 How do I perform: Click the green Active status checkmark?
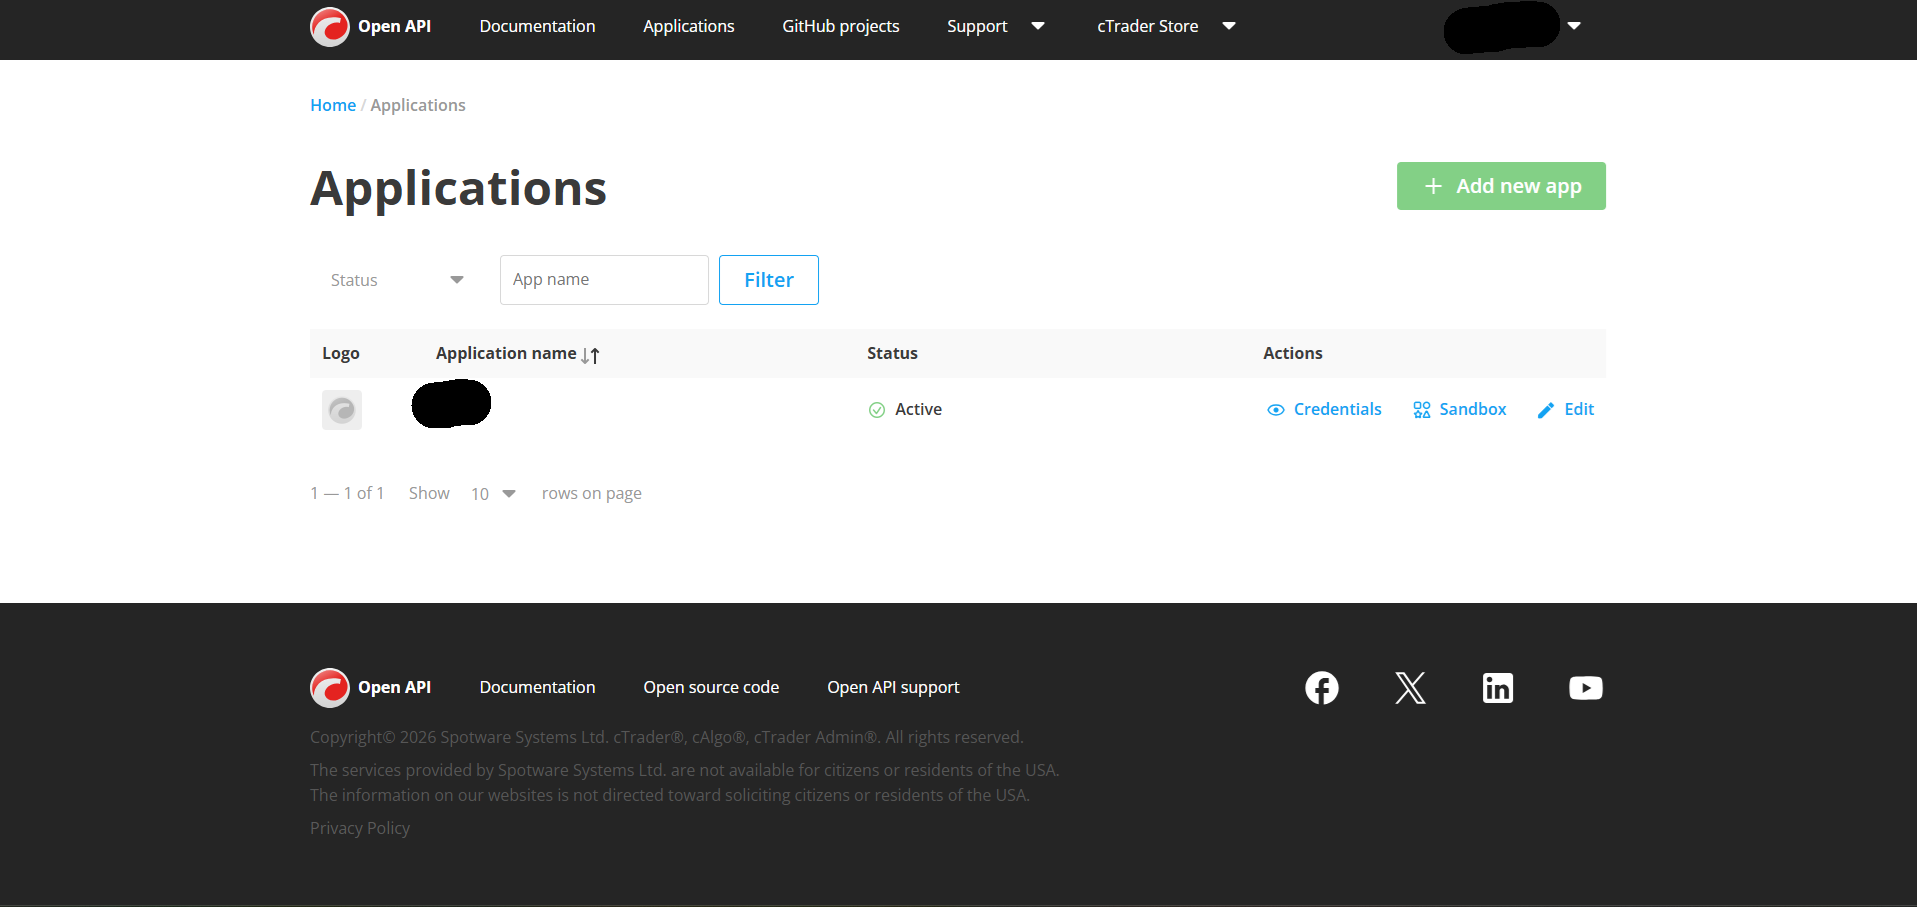click(877, 410)
